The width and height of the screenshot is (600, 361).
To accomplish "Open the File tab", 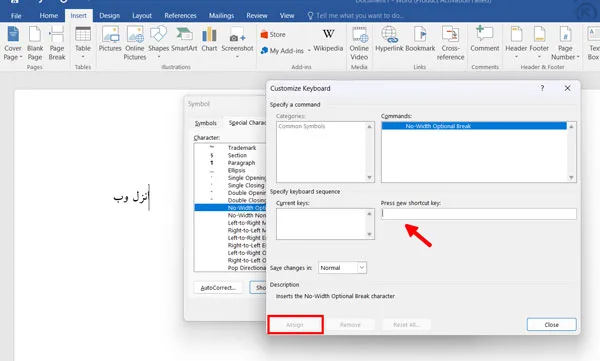I will (x=16, y=16).
